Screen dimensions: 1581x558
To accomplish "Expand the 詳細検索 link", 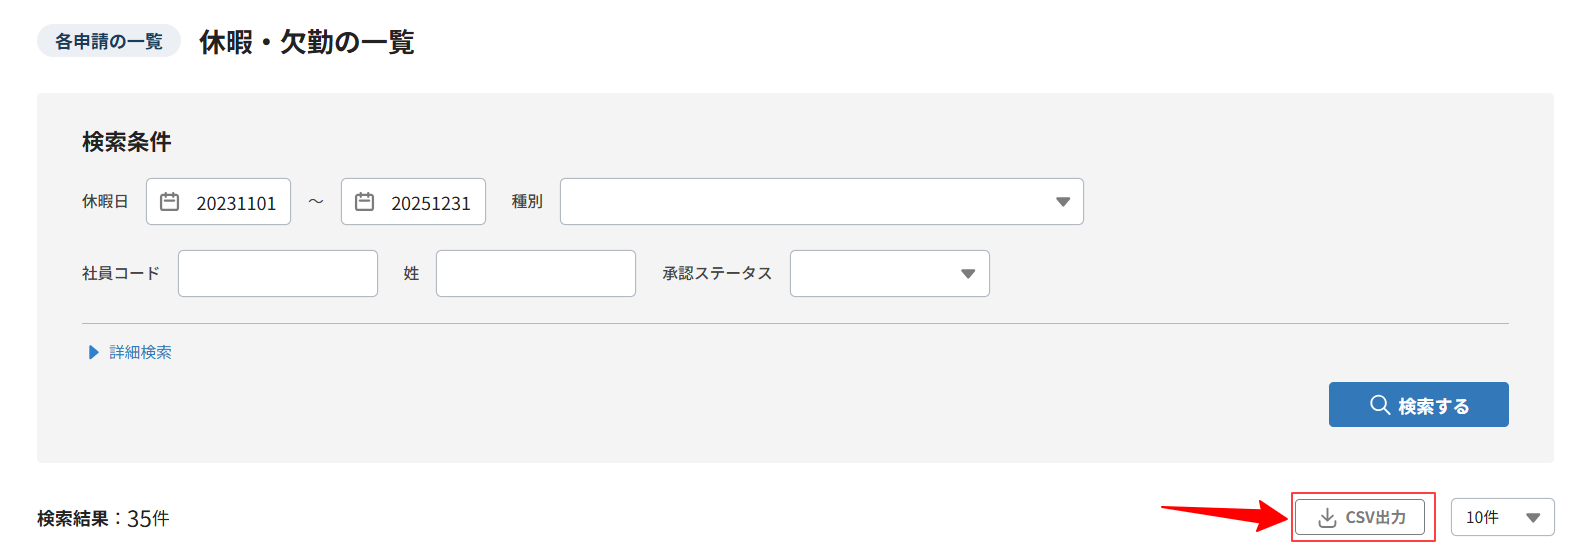I will 140,352.
